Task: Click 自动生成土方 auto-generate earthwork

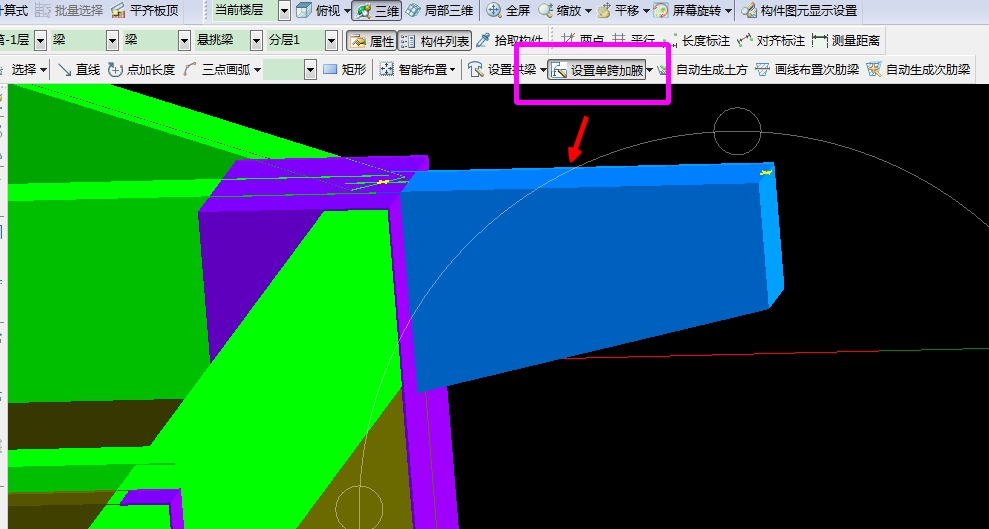Action: tap(702, 69)
